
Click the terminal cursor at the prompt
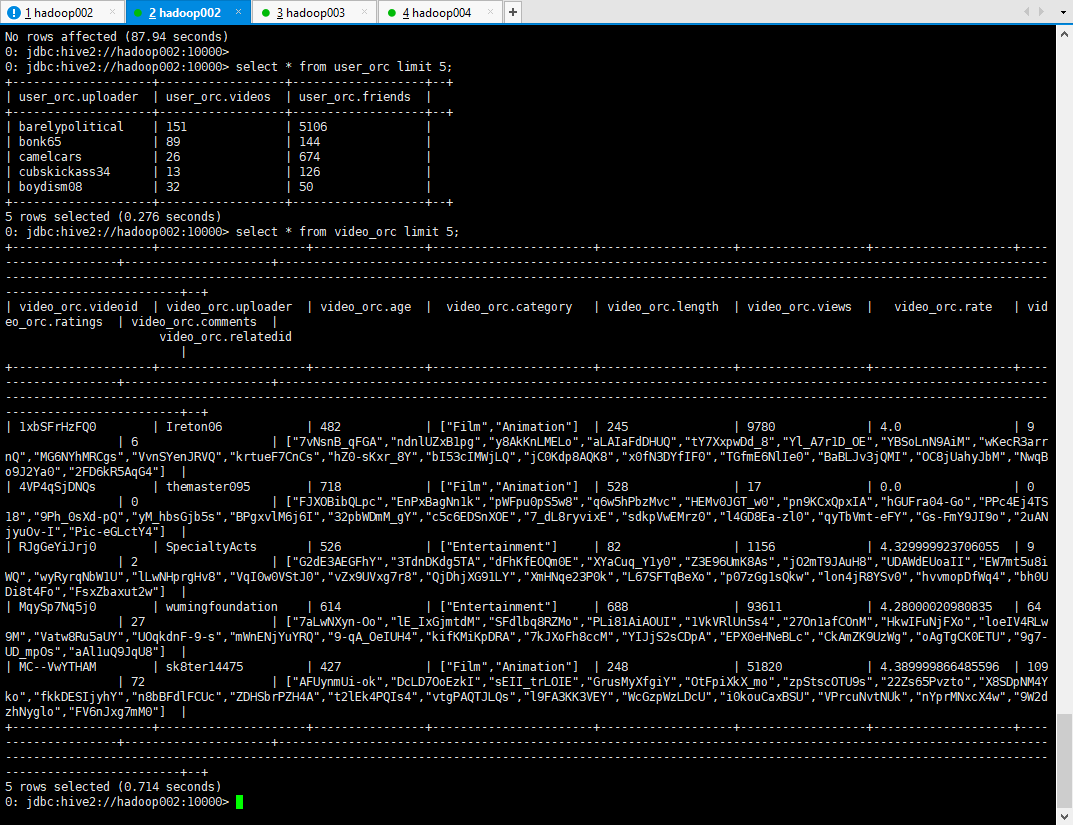[x=240, y=802]
